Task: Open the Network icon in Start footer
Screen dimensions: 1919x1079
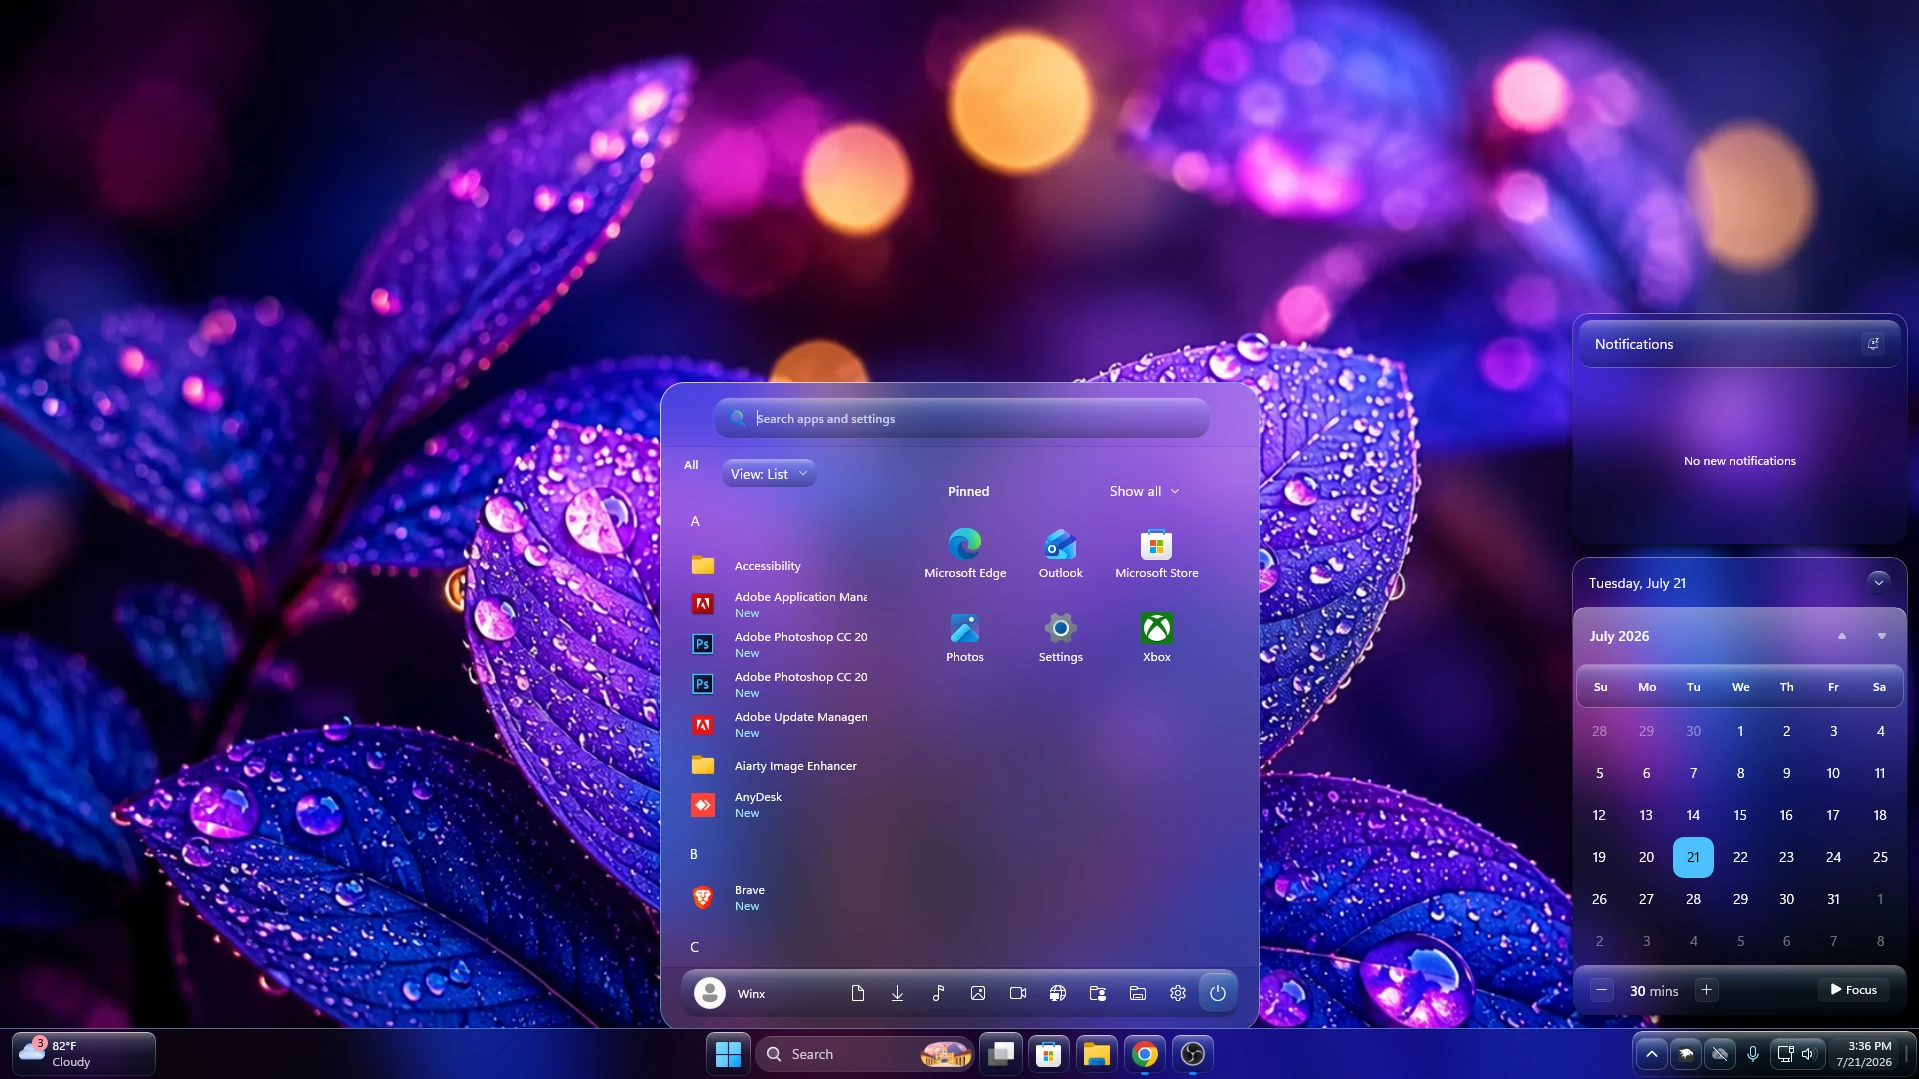Action: pos(1058,993)
